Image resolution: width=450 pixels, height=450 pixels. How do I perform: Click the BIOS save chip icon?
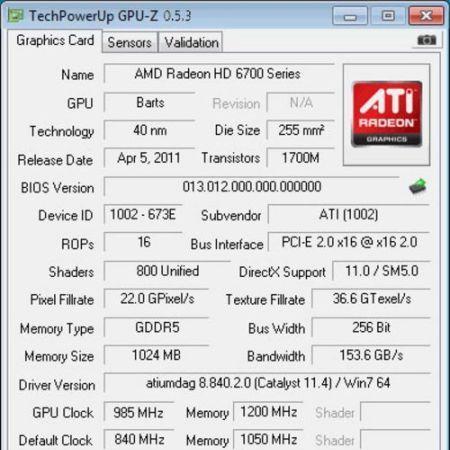tap(418, 186)
